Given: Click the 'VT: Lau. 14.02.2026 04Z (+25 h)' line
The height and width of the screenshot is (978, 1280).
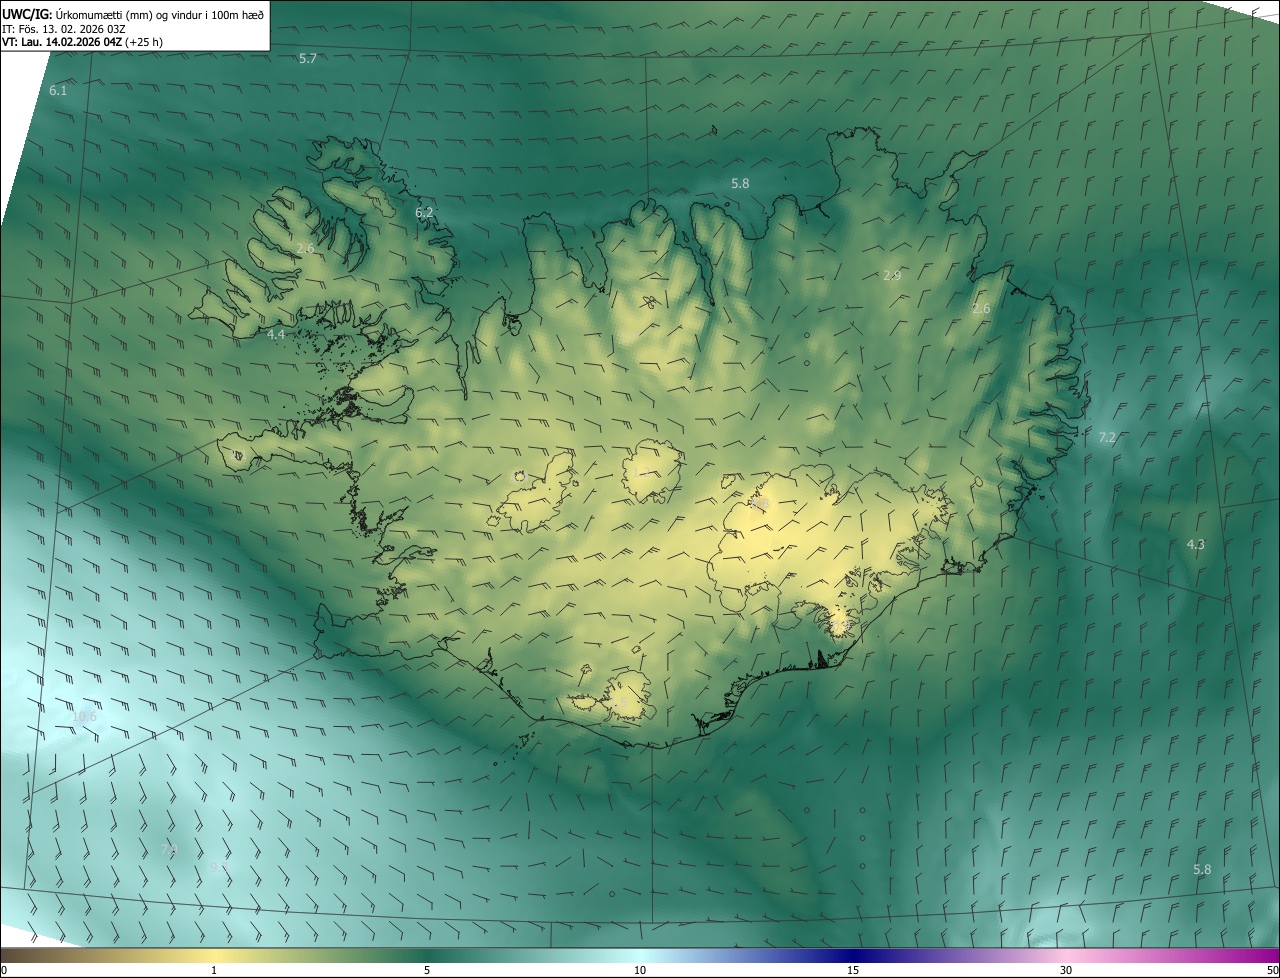Looking at the screenshot, I should [82, 42].
